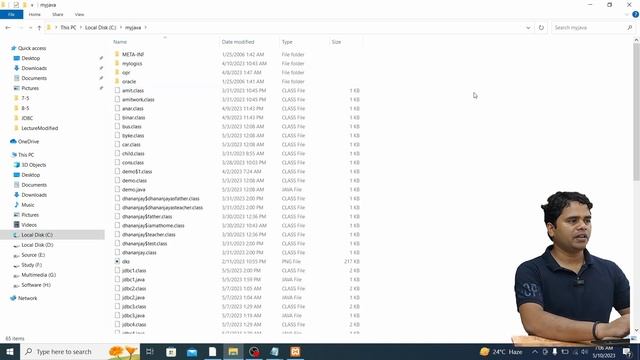Select the file amitwork.class
Image resolution: width=640 pixels, height=360 pixels.
tap(138, 100)
